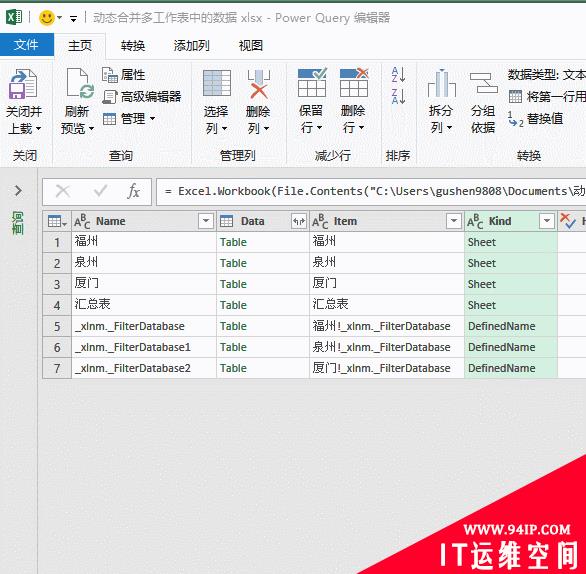Open the Table link in row 1 福州
Image resolution: width=586 pixels, height=574 pixels.
tap(233, 242)
